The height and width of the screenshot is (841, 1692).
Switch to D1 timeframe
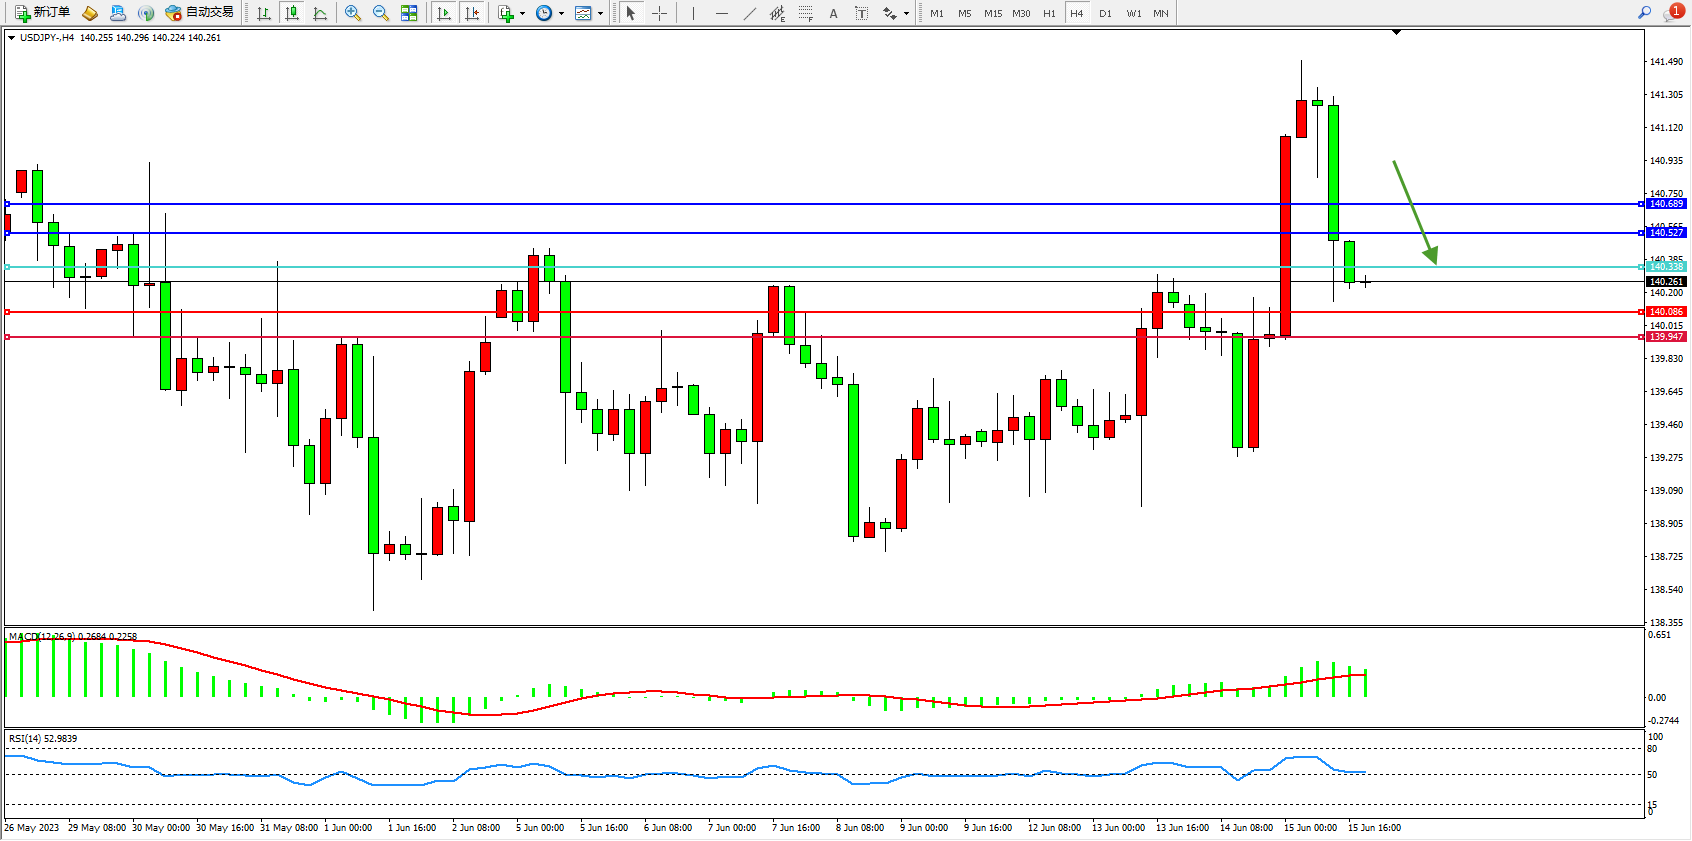click(1105, 13)
